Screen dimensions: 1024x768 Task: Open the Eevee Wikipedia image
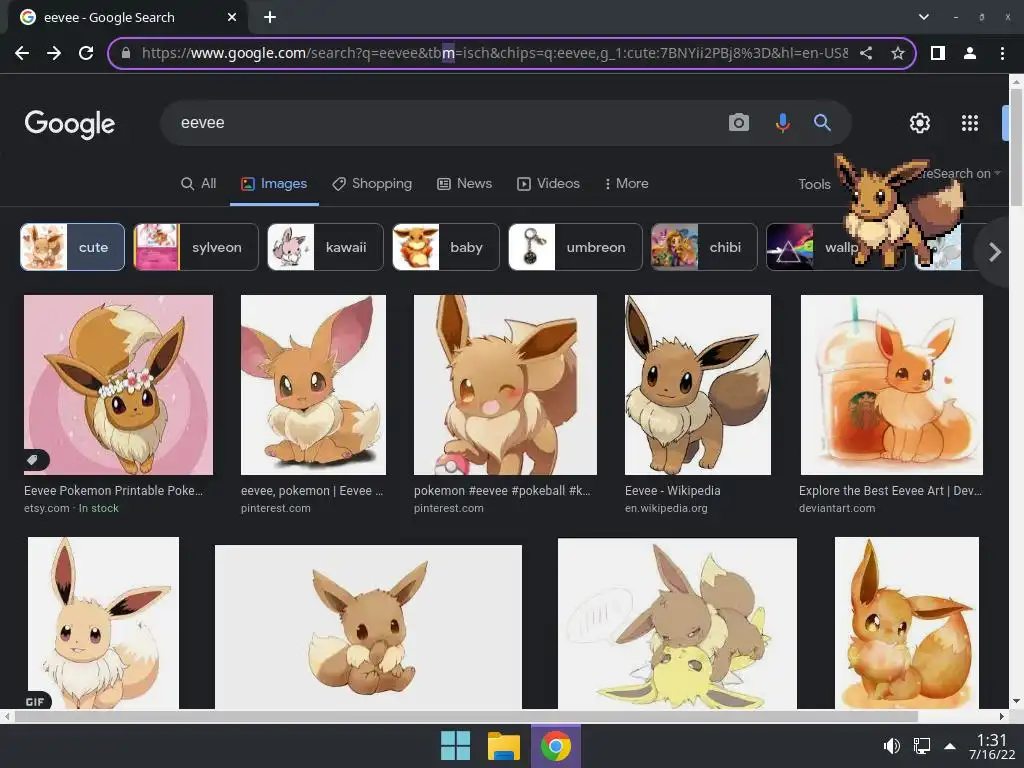pyautogui.click(x=697, y=385)
